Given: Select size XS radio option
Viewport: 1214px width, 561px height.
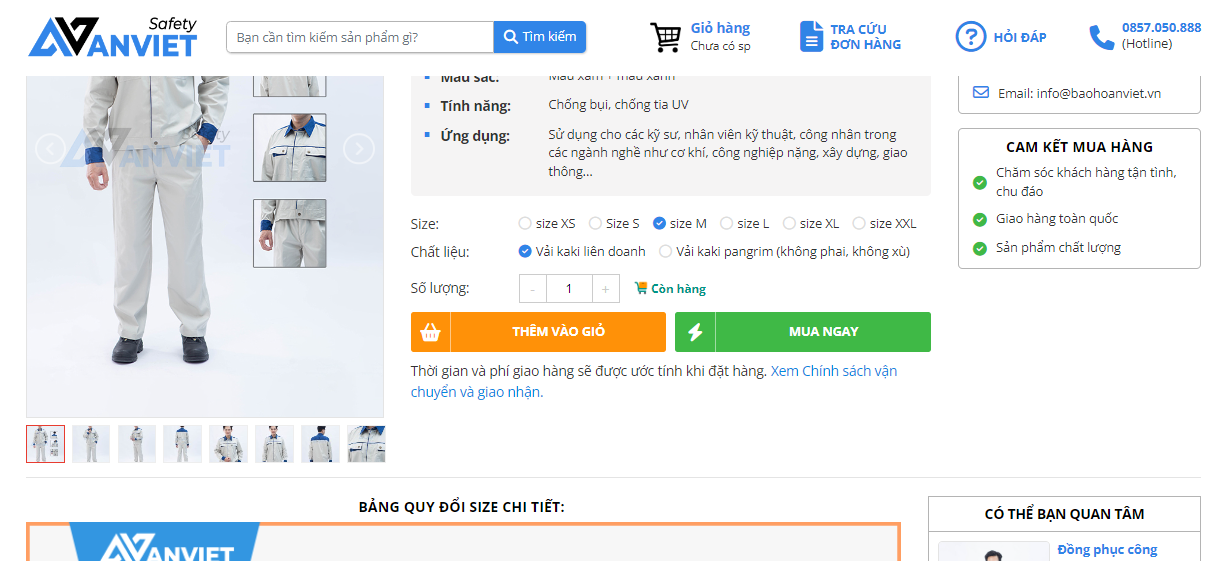Looking at the screenshot, I should pos(525,224).
